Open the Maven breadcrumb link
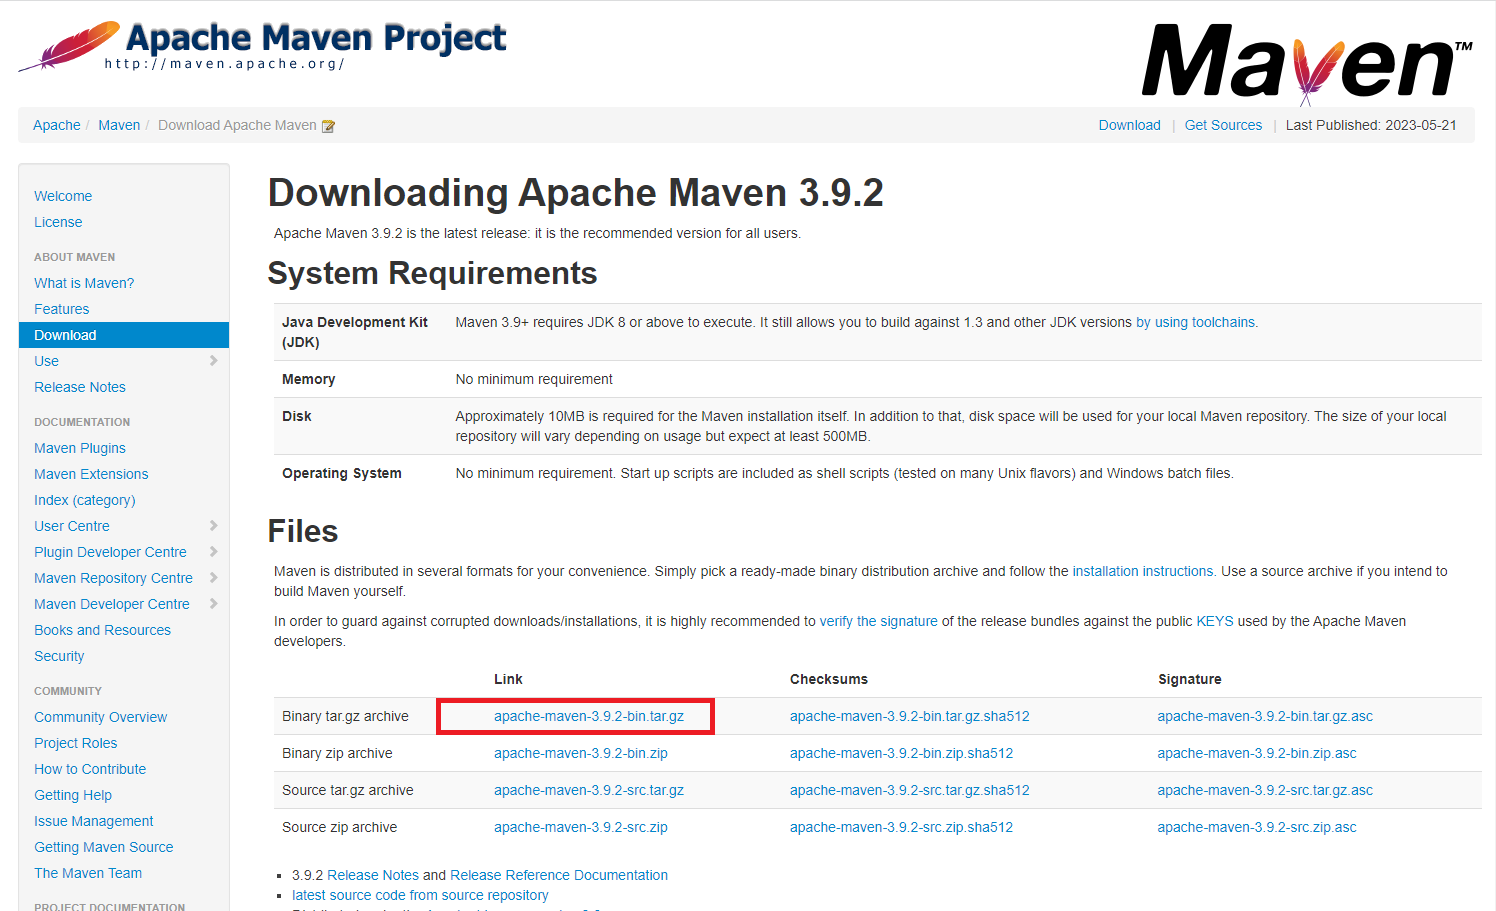 [x=119, y=125]
